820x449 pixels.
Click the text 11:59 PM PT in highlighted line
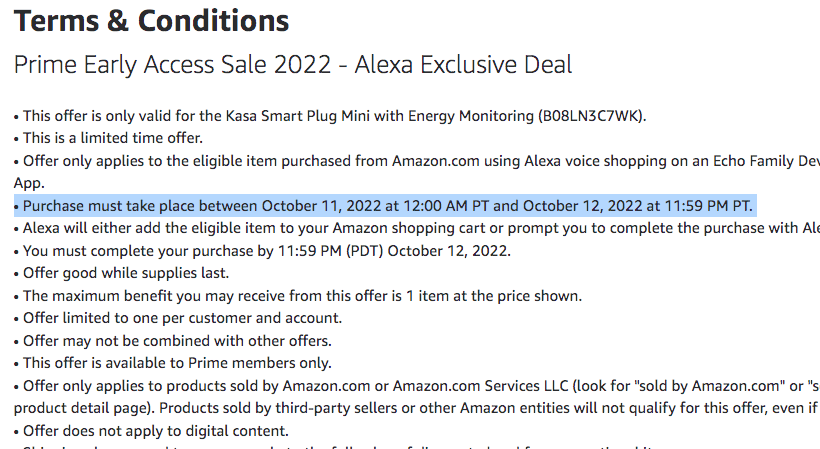tap(708, 205)
